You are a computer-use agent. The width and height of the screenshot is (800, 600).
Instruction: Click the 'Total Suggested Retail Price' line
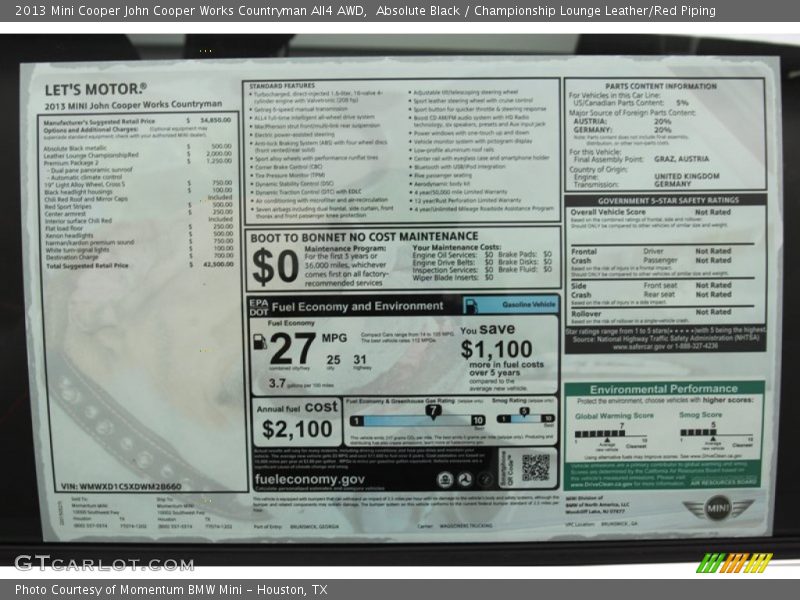(140, 265)
